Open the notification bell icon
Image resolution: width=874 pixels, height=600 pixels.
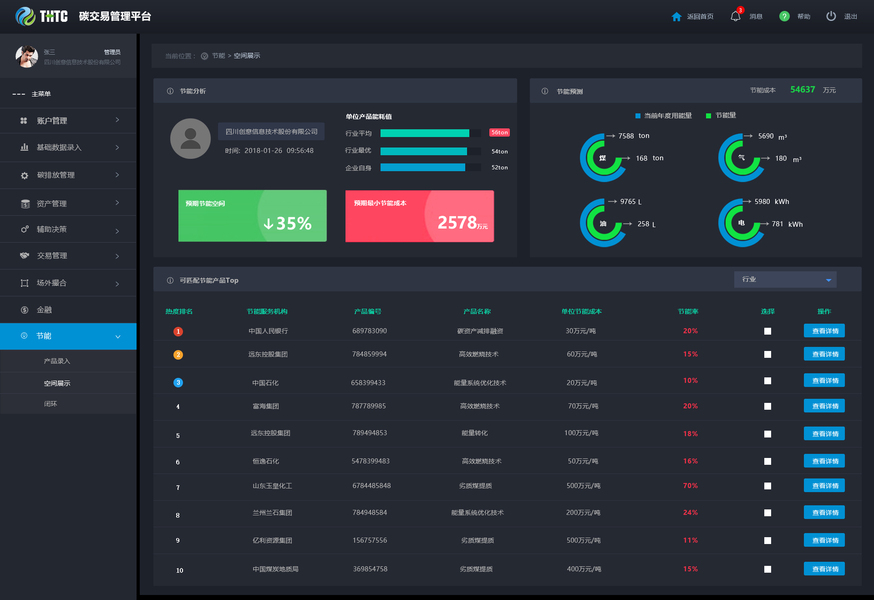pyautogui.click(x=736, y=16)
